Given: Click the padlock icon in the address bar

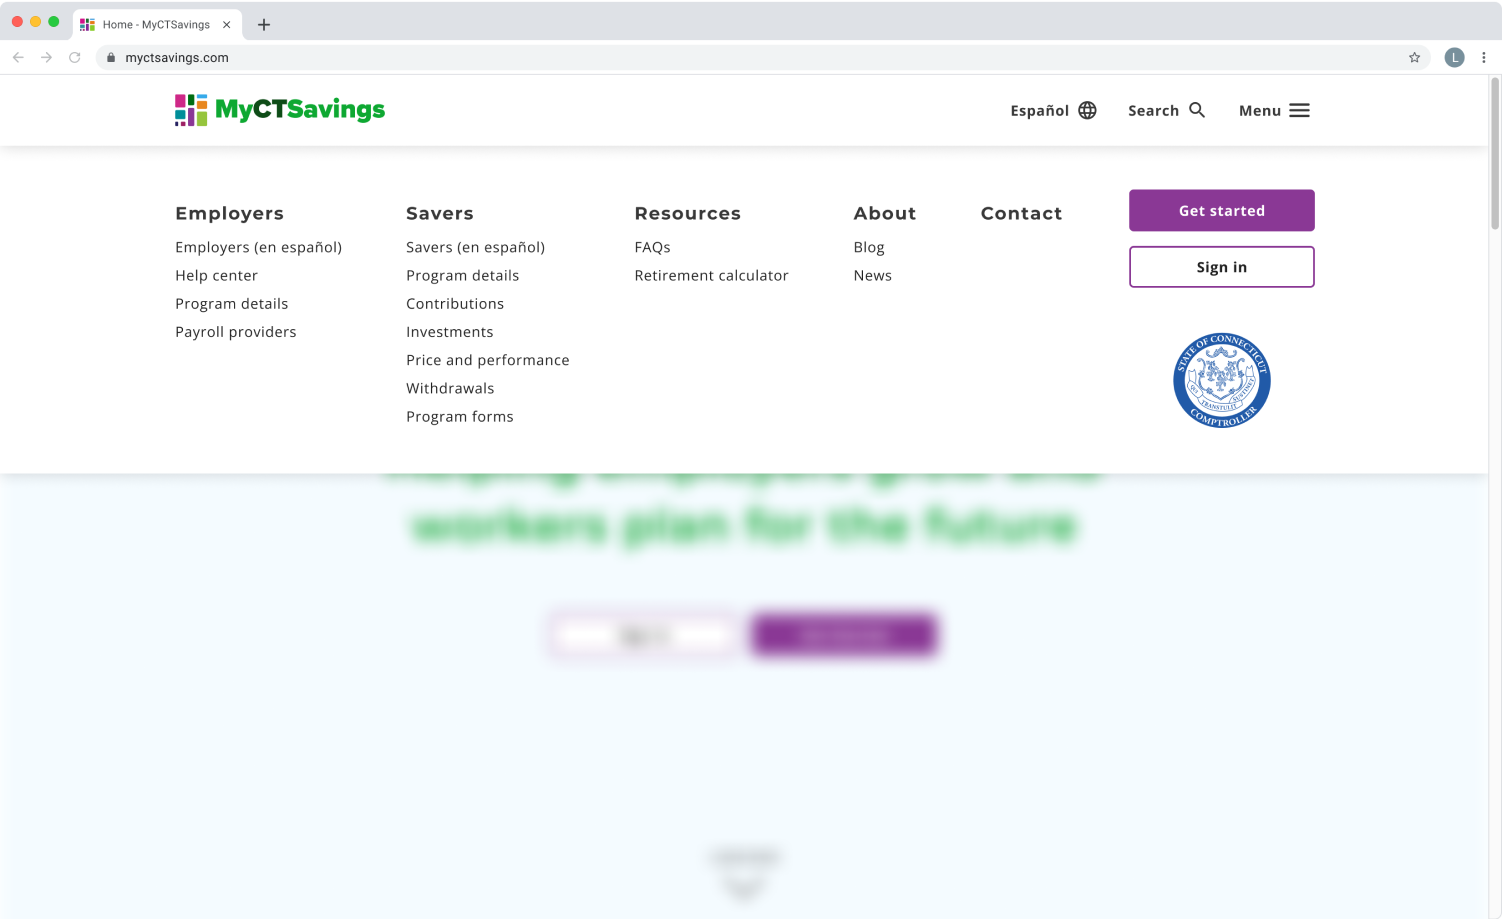Looking at the screenshot, I should (111, 57).
